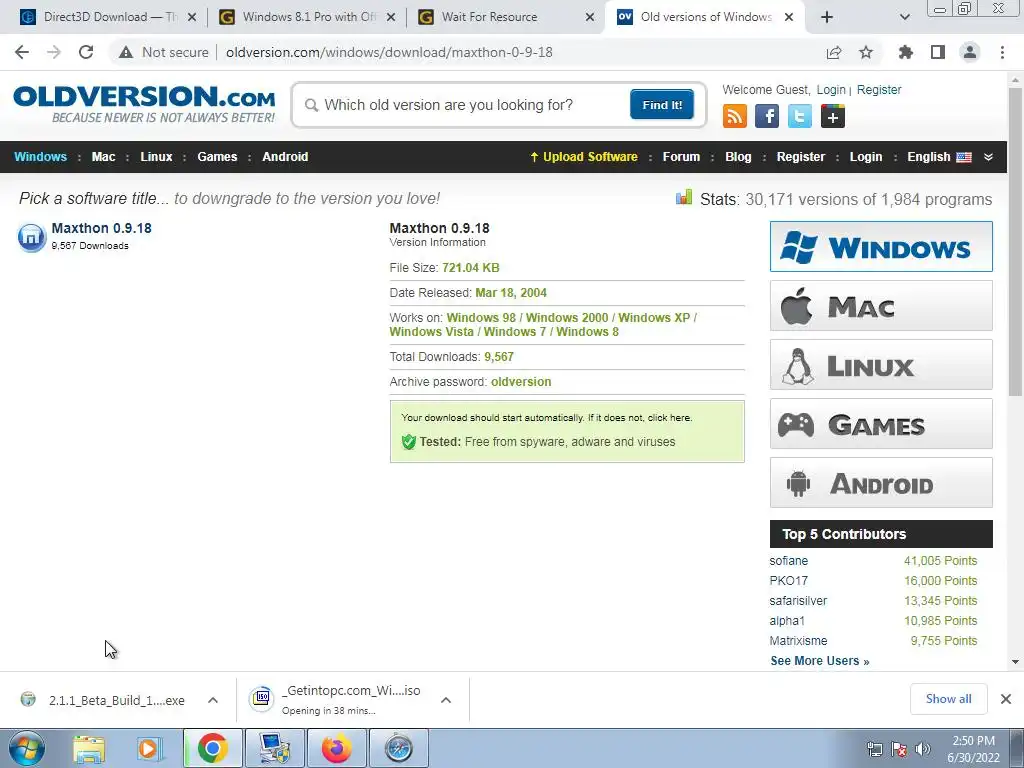Select Android in the navigation bar
Screen dimensions: 1024x768
[x=285, y=157]
